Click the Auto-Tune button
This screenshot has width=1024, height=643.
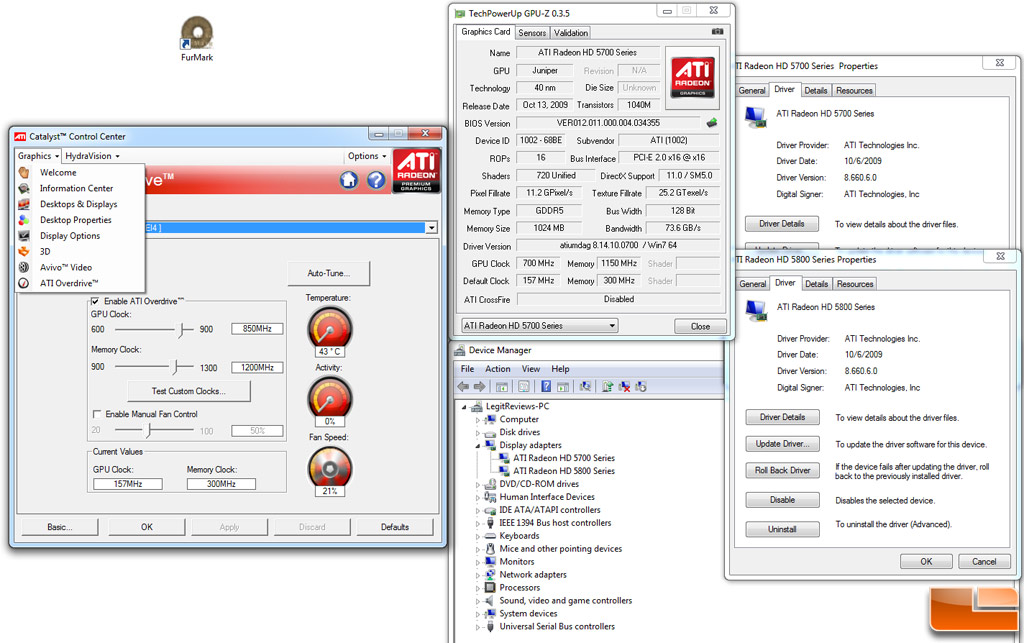click(x=328, y=274)
